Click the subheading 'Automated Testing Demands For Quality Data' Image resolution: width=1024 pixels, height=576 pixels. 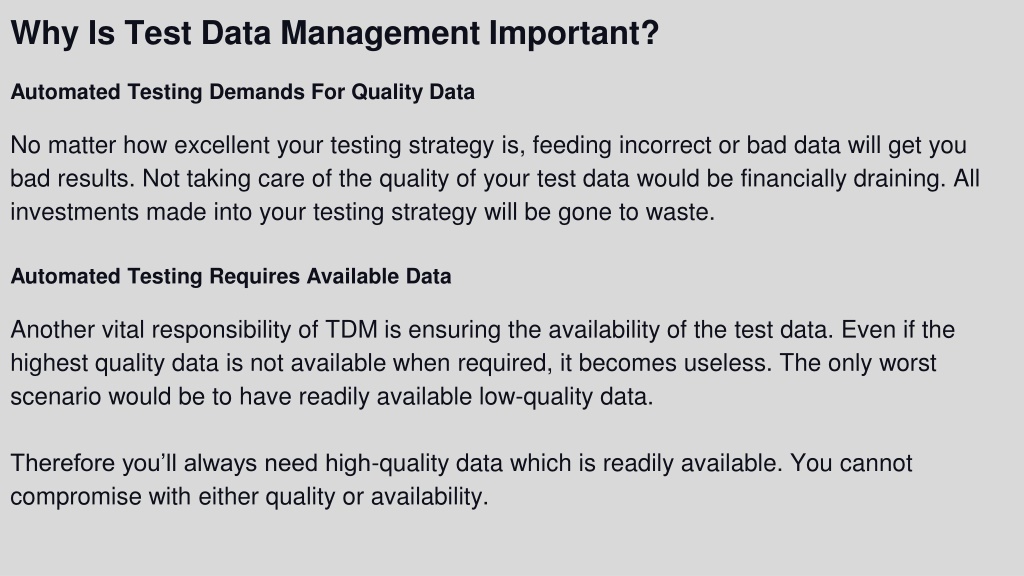[x=242, y=92]
